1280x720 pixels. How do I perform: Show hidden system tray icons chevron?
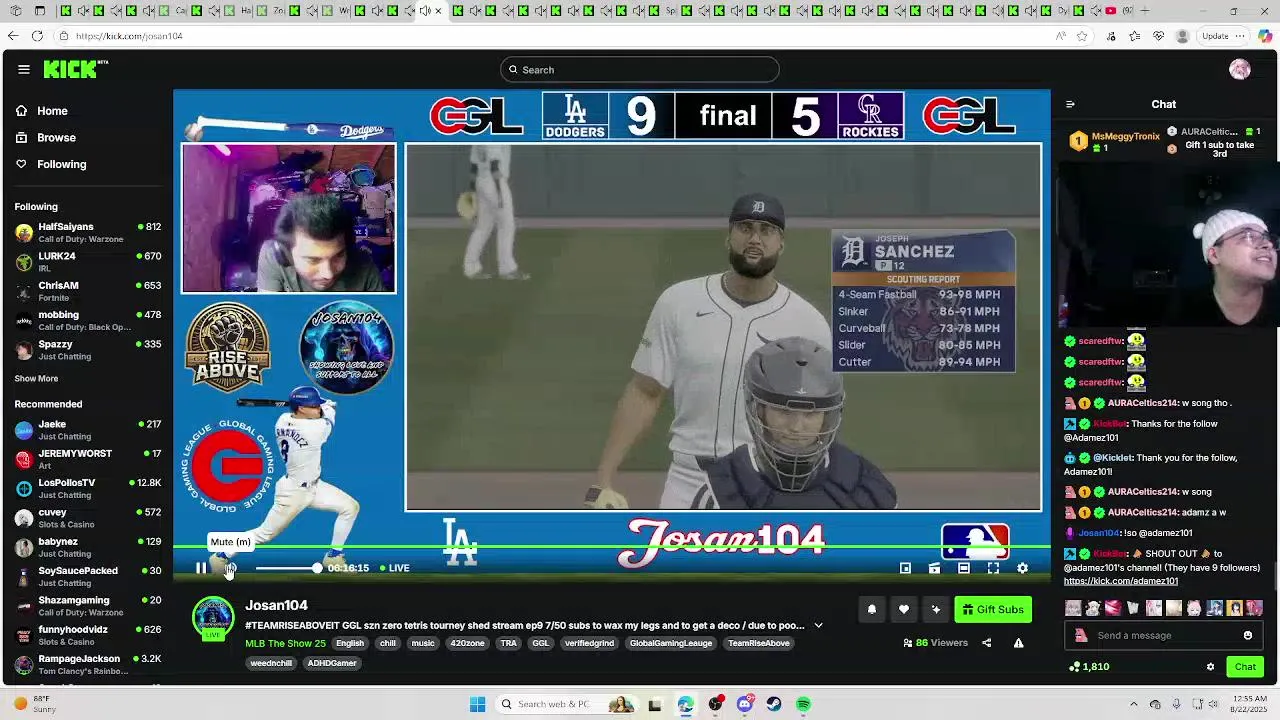(x=1134, y=704)
